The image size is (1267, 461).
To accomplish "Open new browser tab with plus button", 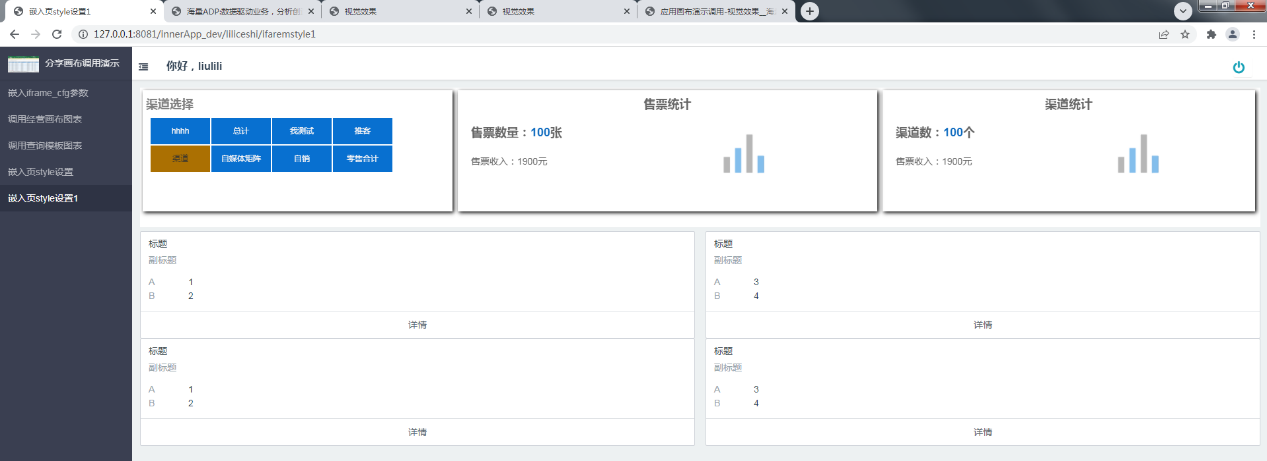I will [x=810, y=11].
